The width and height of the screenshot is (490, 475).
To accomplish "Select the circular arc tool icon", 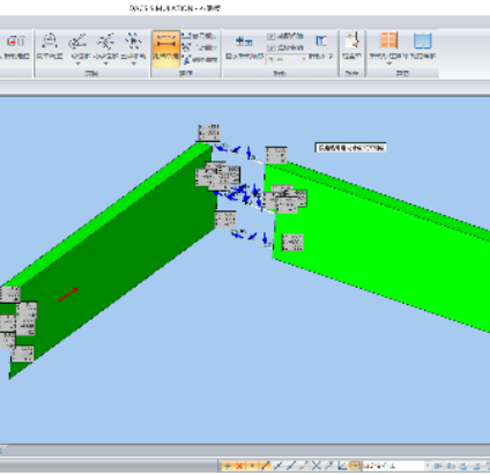I will [50, 42].
